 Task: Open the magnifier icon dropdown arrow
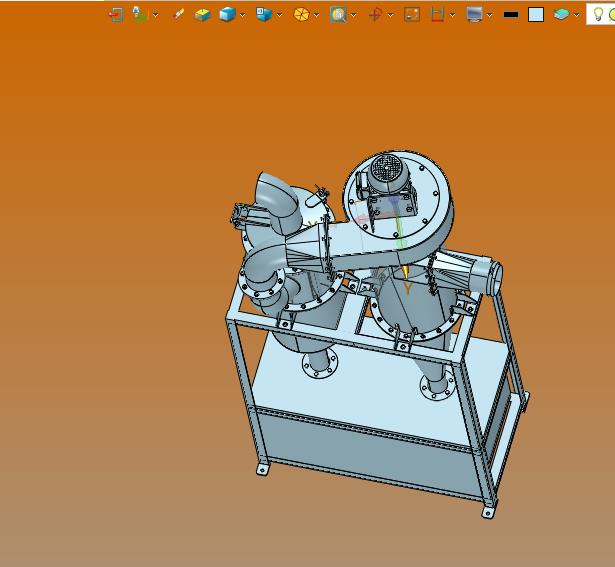click(354, 15)
